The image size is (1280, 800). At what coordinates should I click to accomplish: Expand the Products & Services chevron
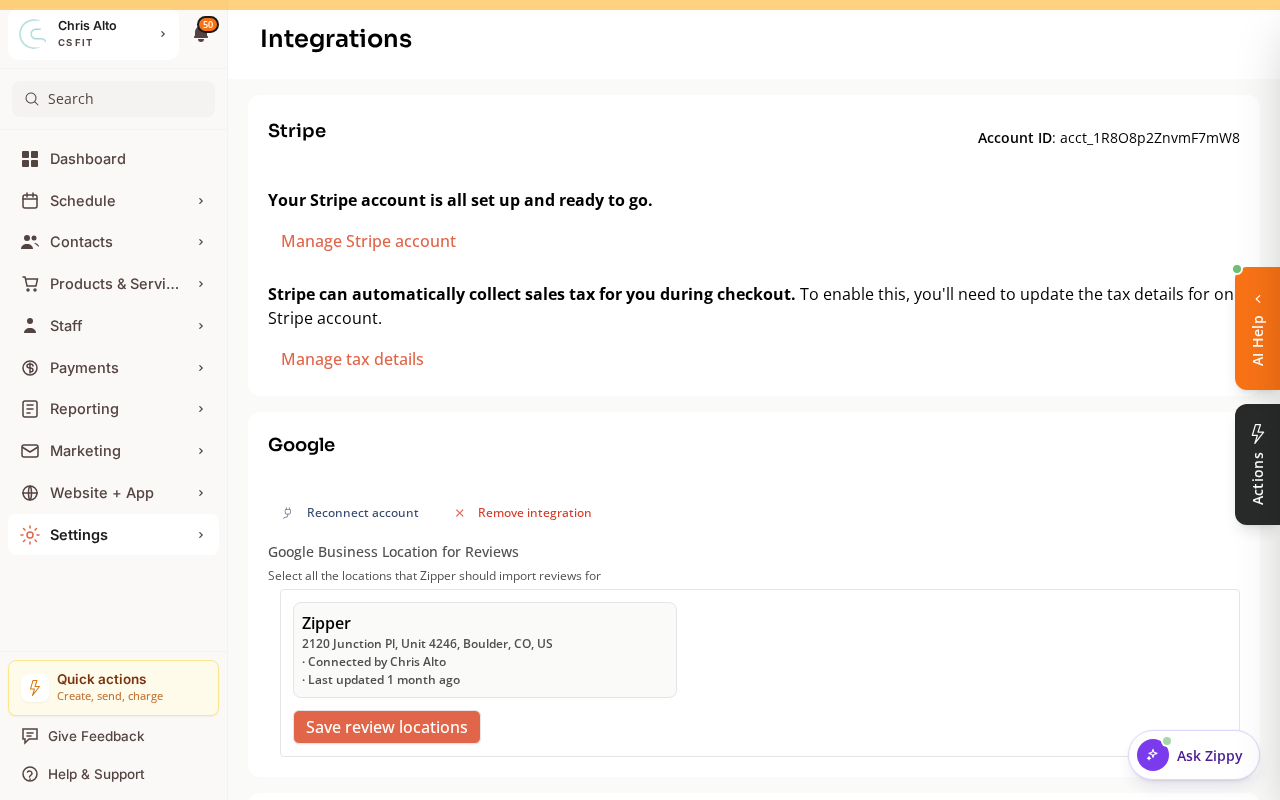point(201,284)
